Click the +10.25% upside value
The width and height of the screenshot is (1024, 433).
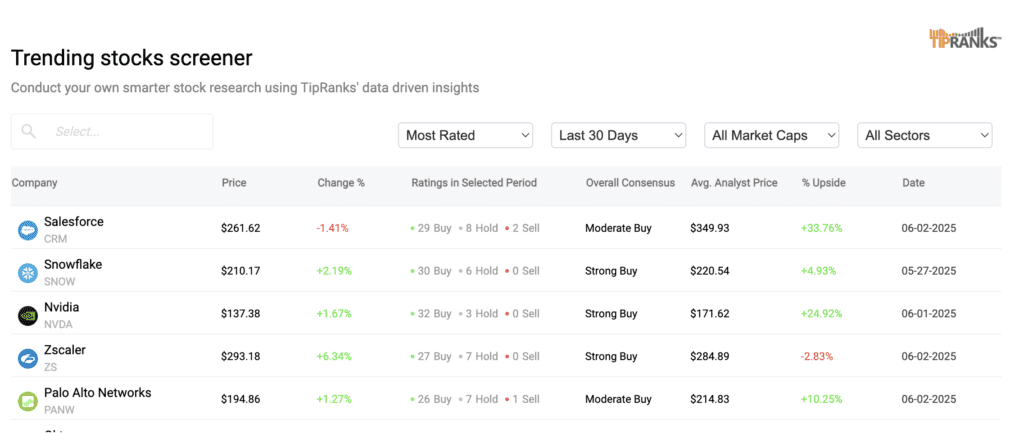(x=822, y=400)
